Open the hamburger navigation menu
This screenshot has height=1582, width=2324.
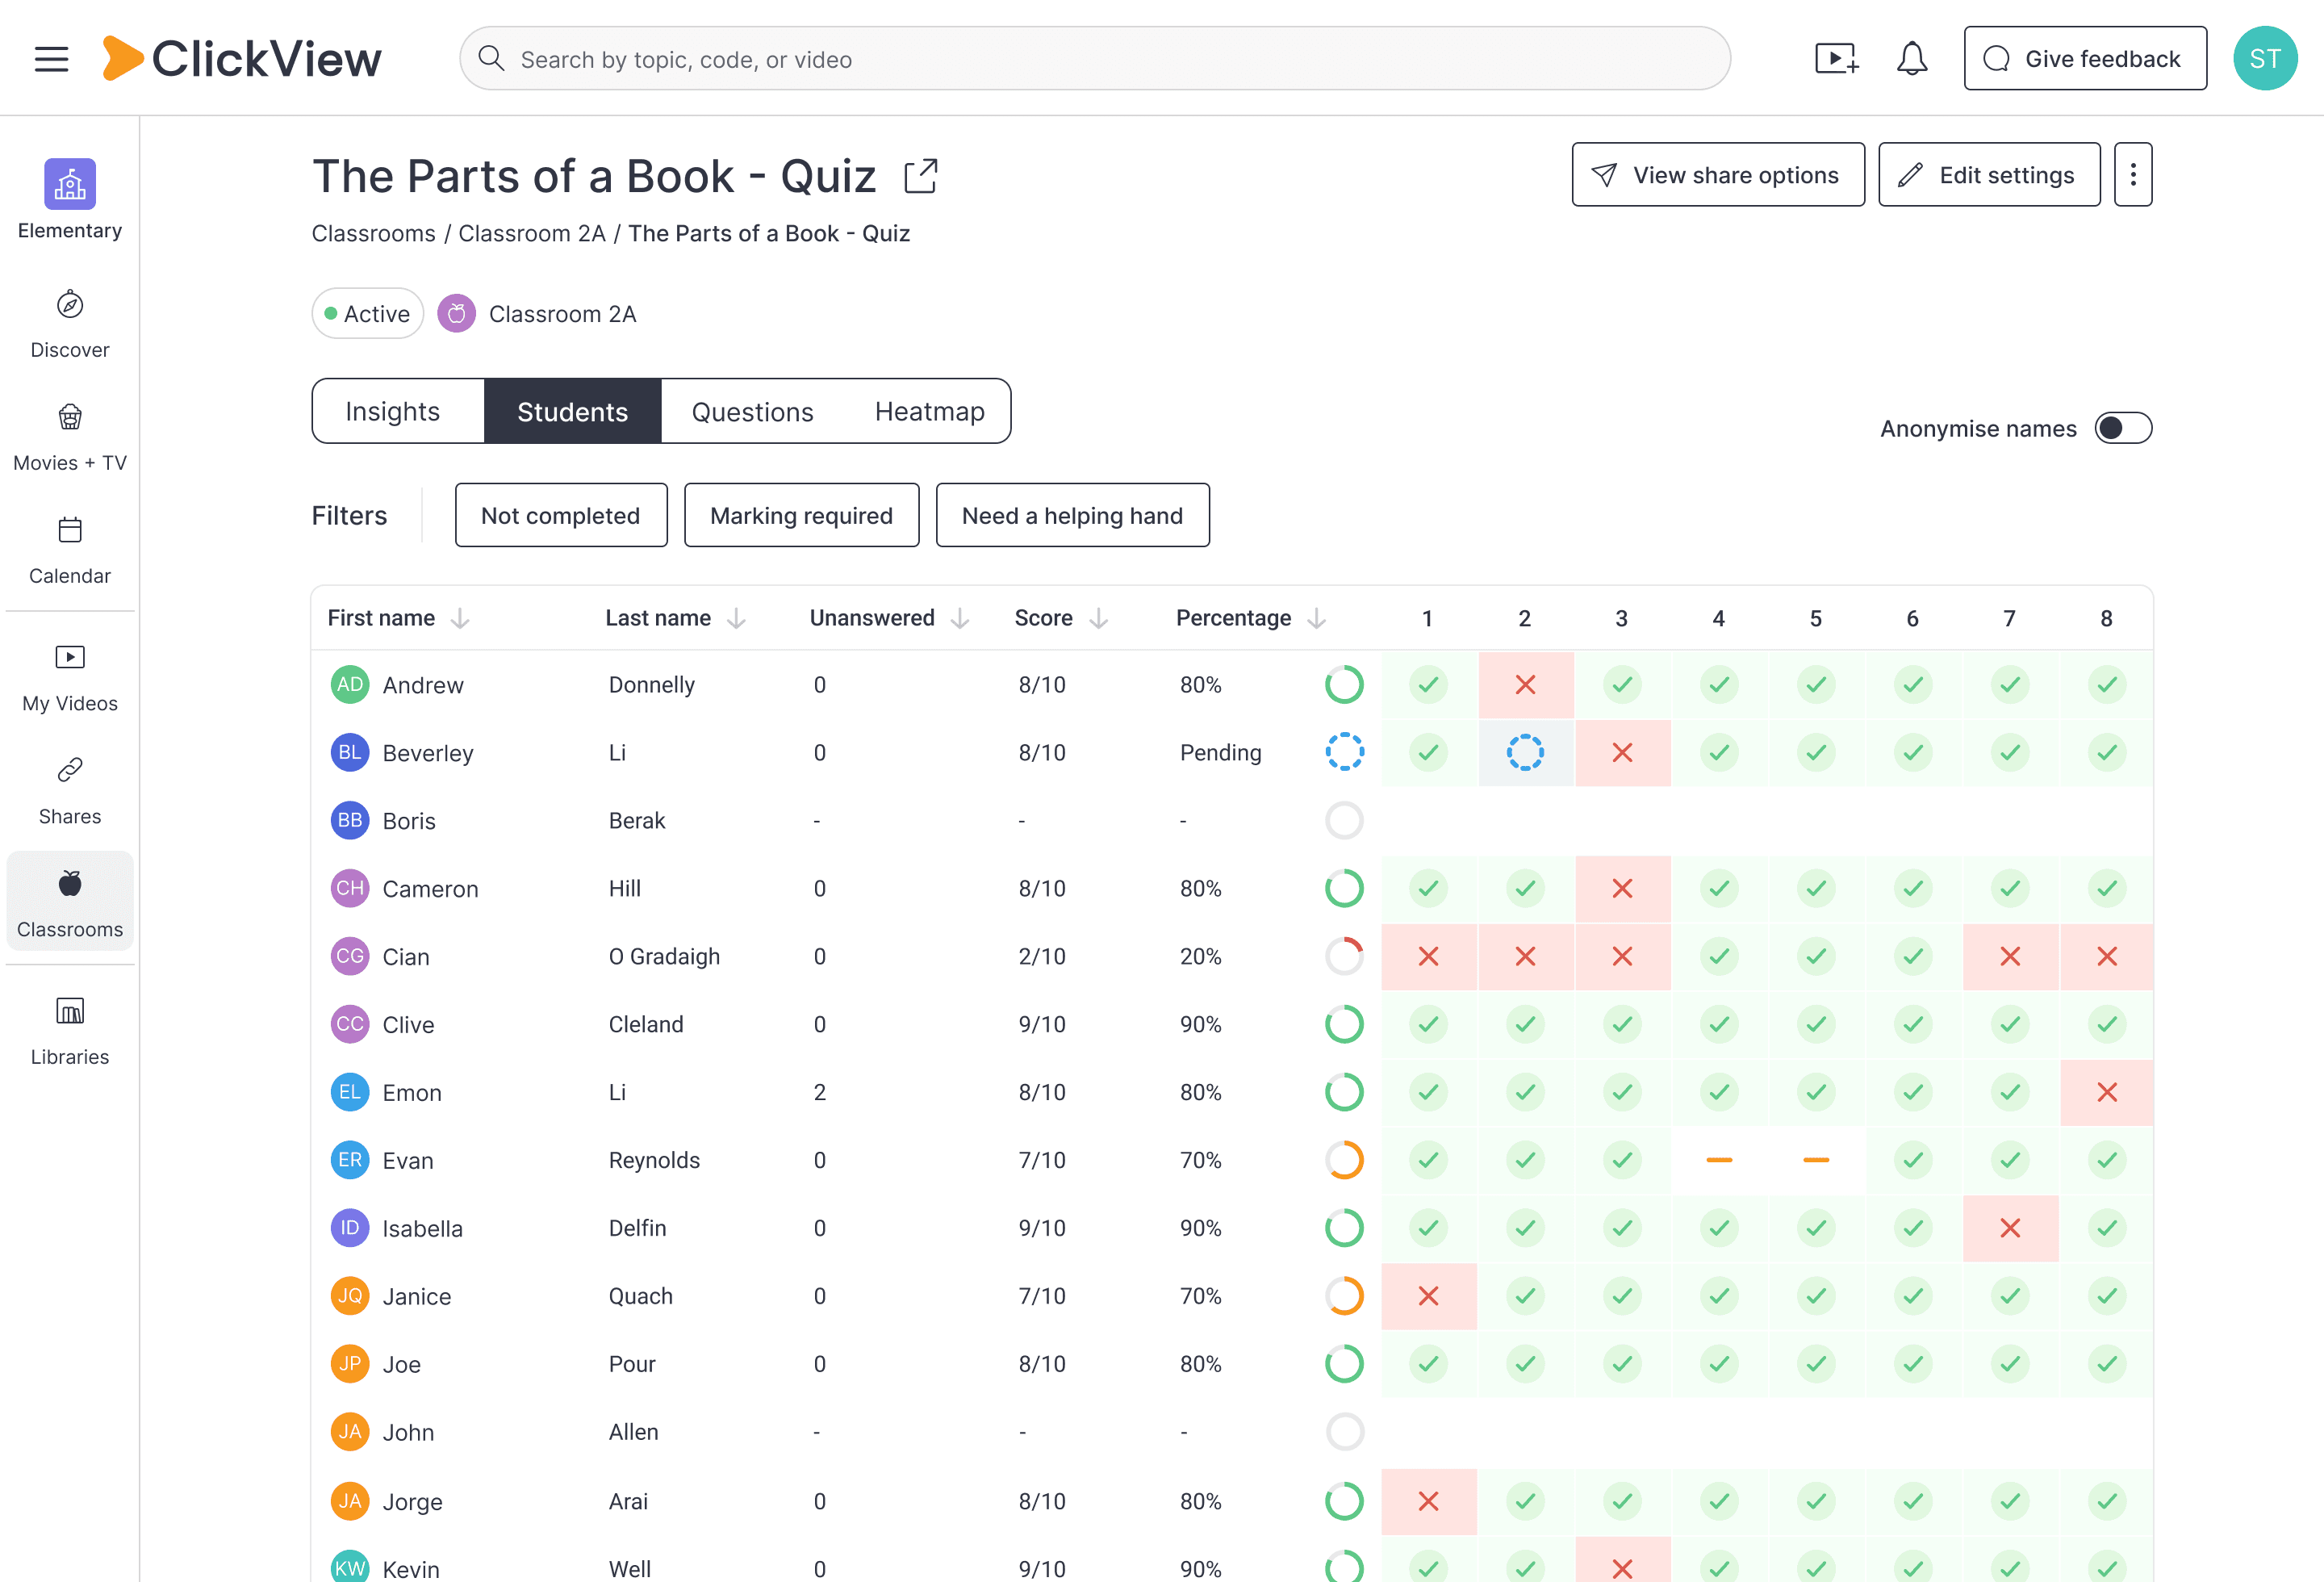click(51, 59)
